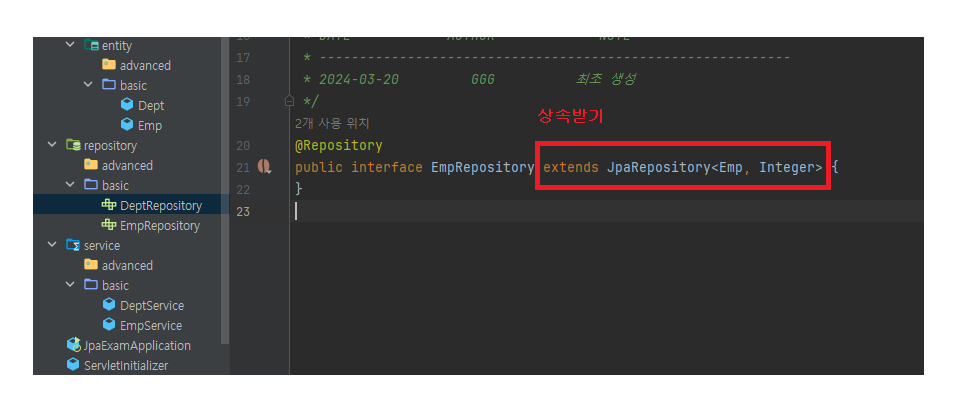Select the repository package label

pyautogui.click(x=110, y=146)
